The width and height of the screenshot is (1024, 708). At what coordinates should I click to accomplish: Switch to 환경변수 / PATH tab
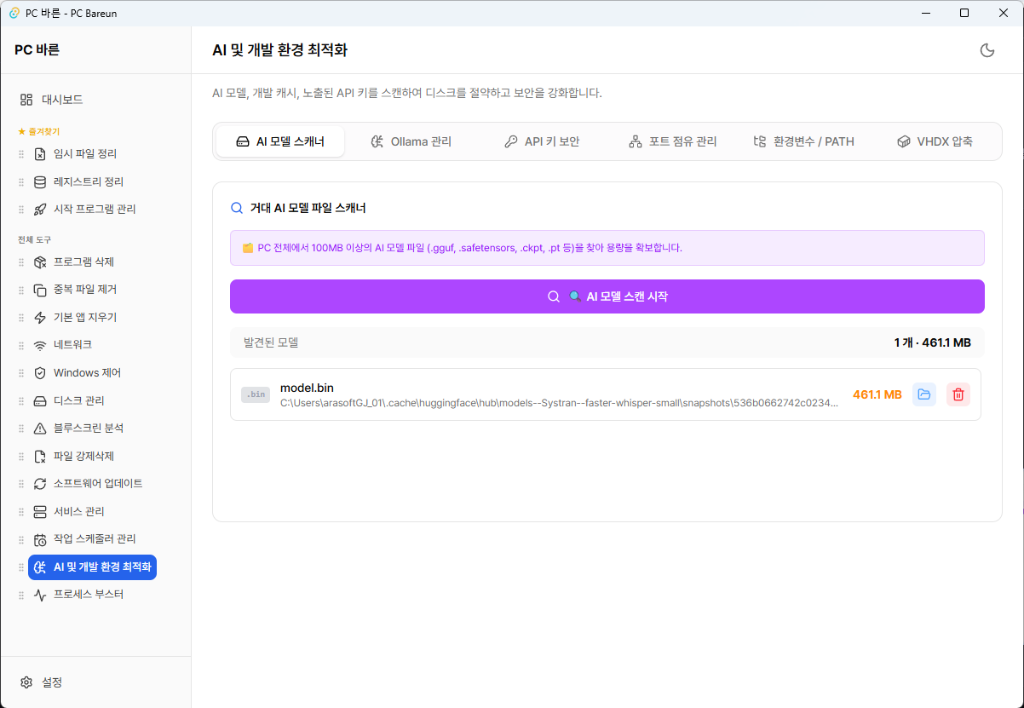pos(803,142)
